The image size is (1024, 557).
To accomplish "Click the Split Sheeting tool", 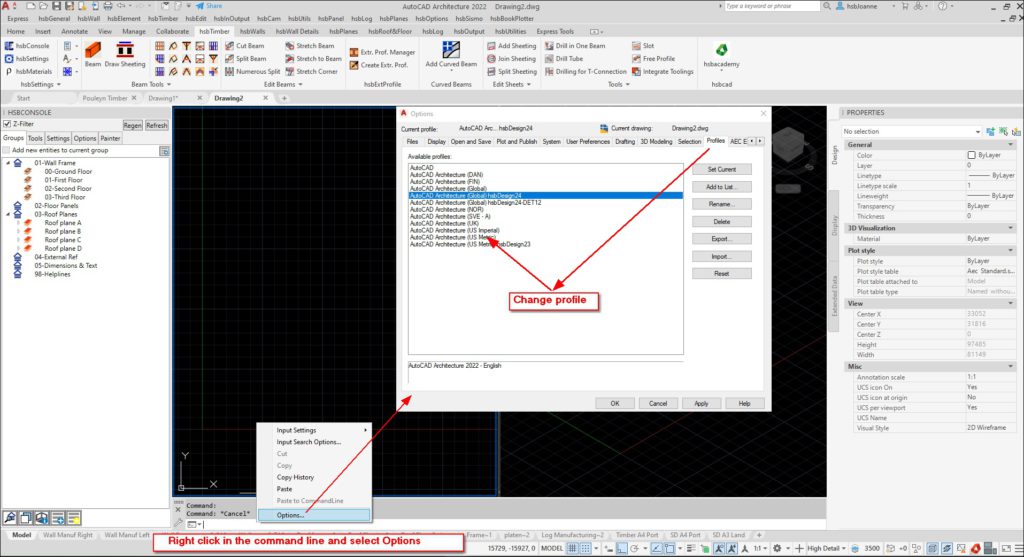I will coord(512,72).
